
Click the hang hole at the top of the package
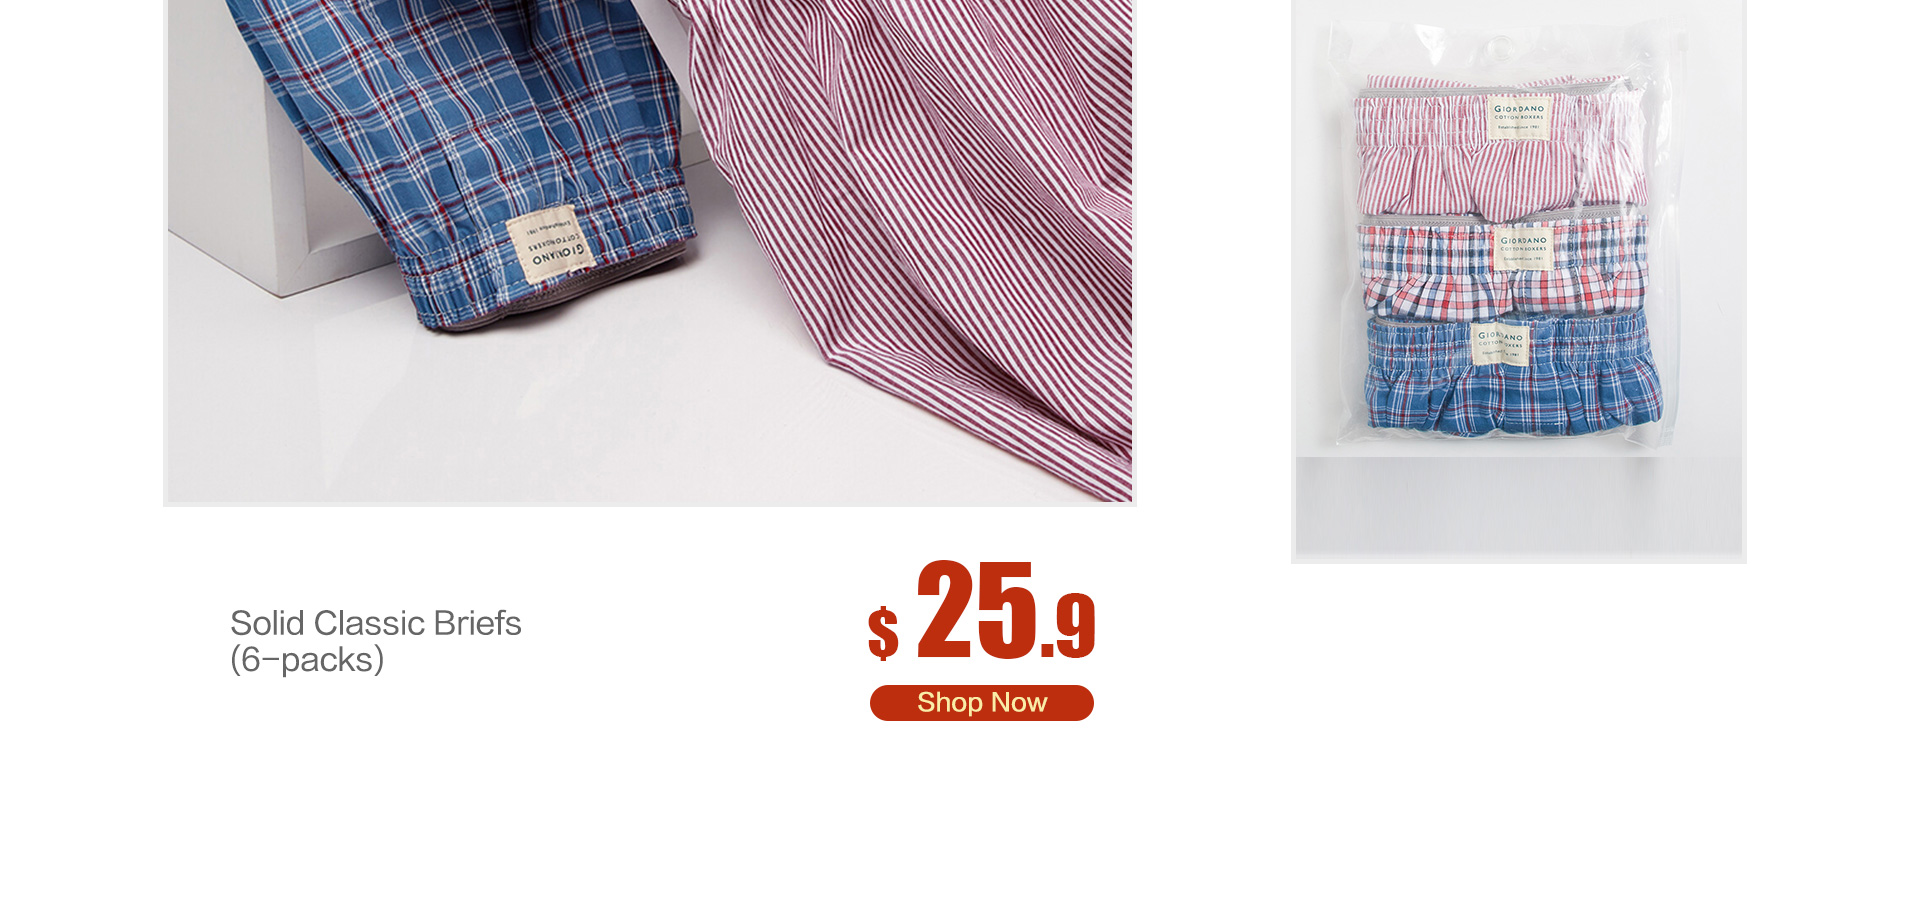(1499, 47)
